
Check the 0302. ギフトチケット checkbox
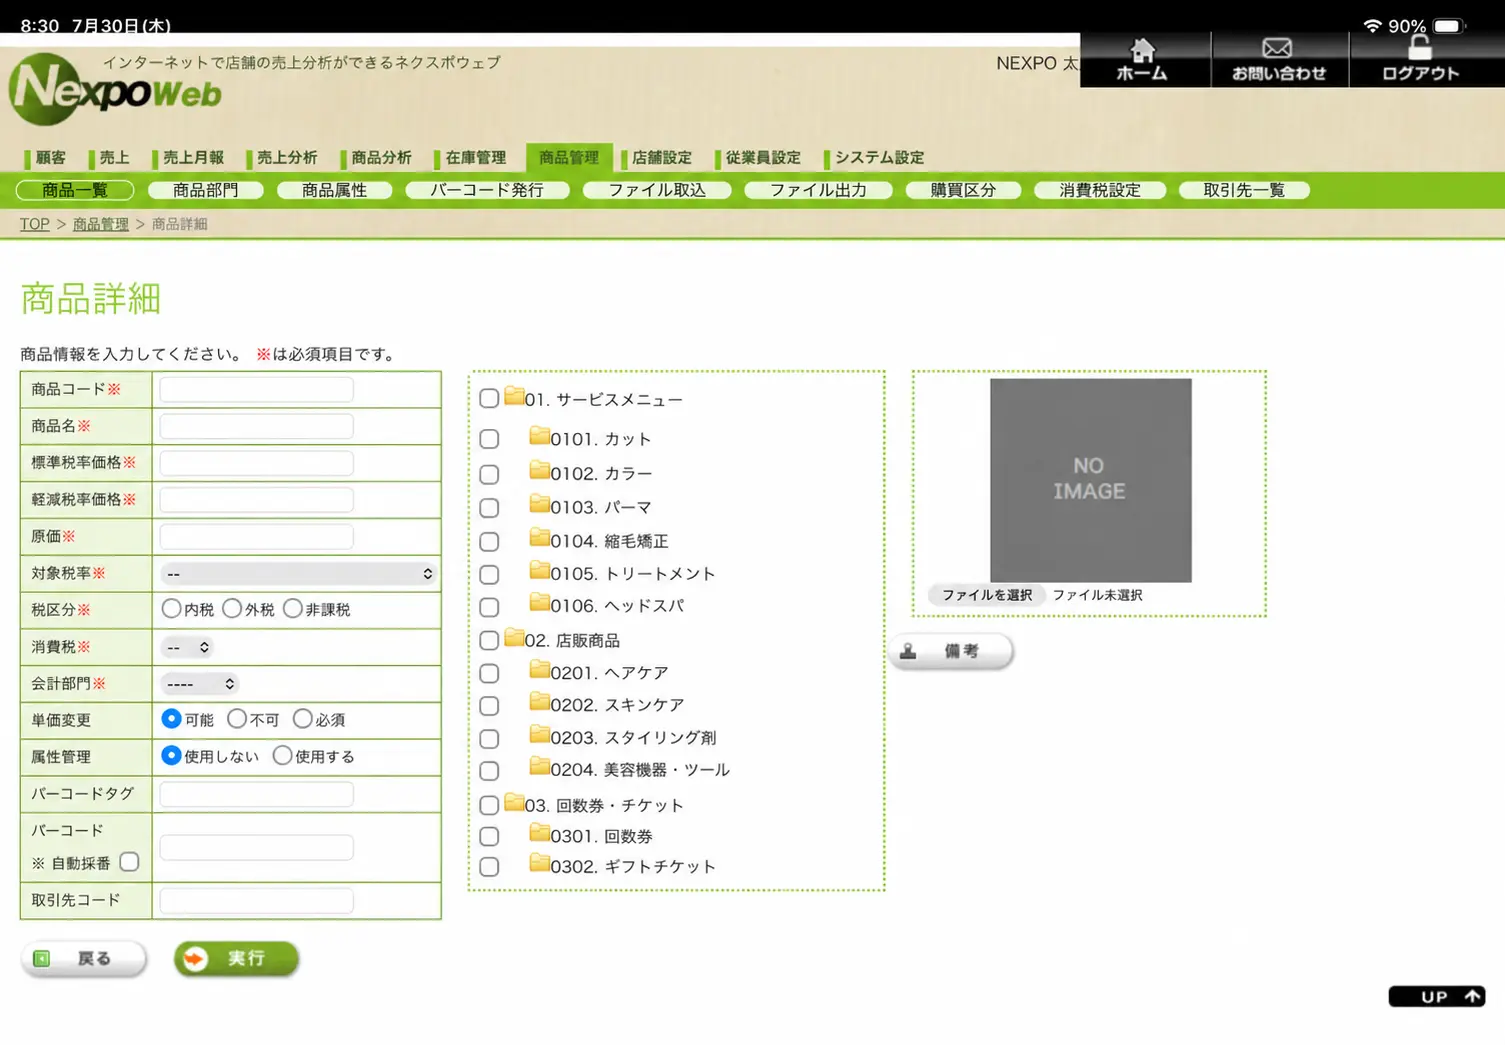pos(489,867)
